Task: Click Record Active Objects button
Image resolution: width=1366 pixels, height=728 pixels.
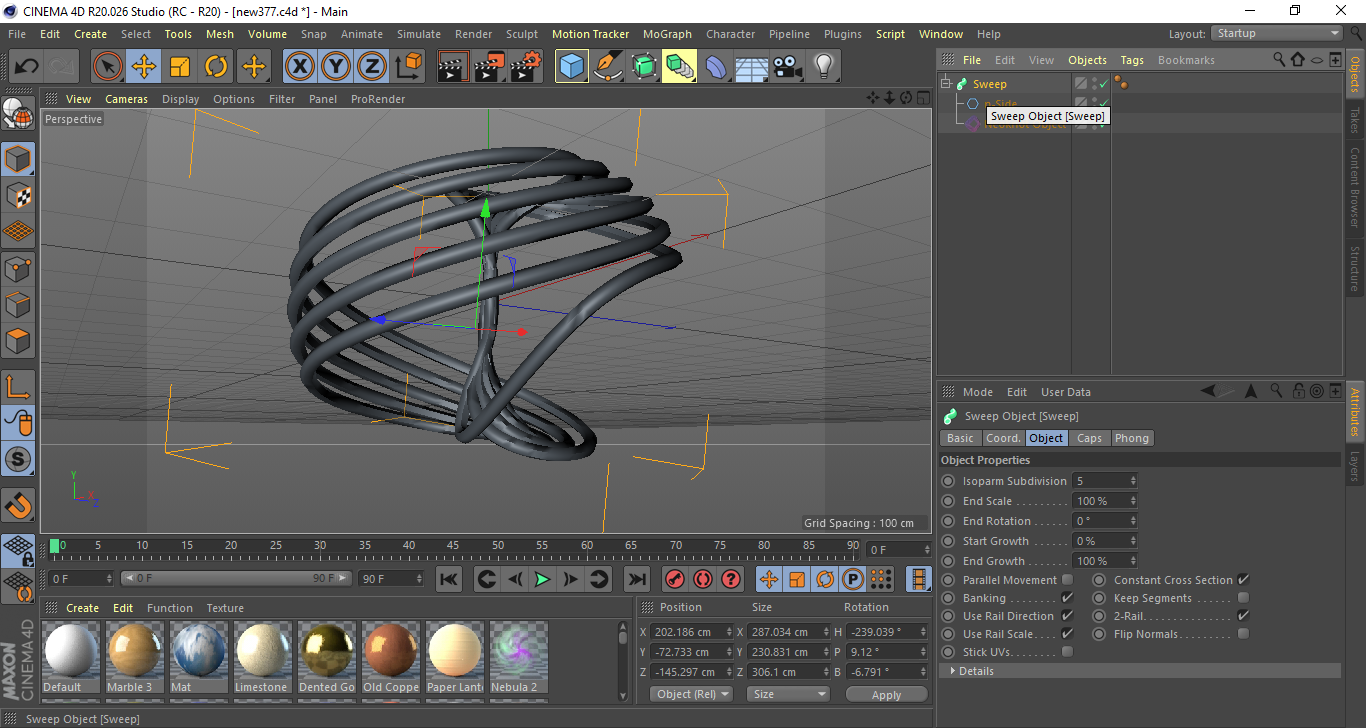Action: (x=674, y=579)
